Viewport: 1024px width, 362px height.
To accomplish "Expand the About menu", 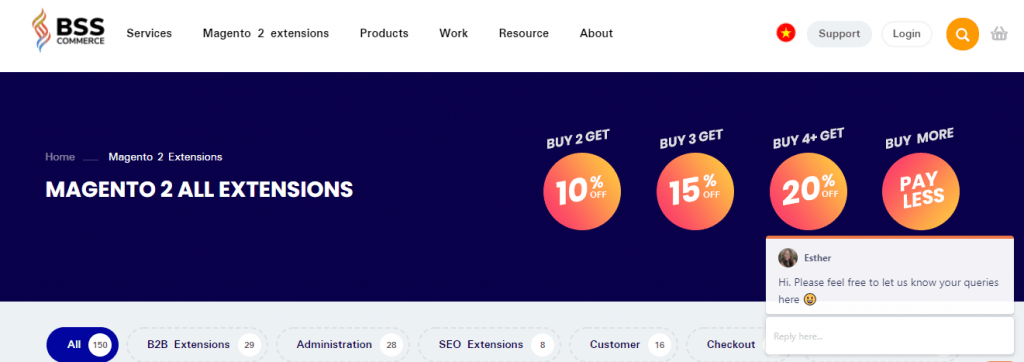I will point(596,33).
